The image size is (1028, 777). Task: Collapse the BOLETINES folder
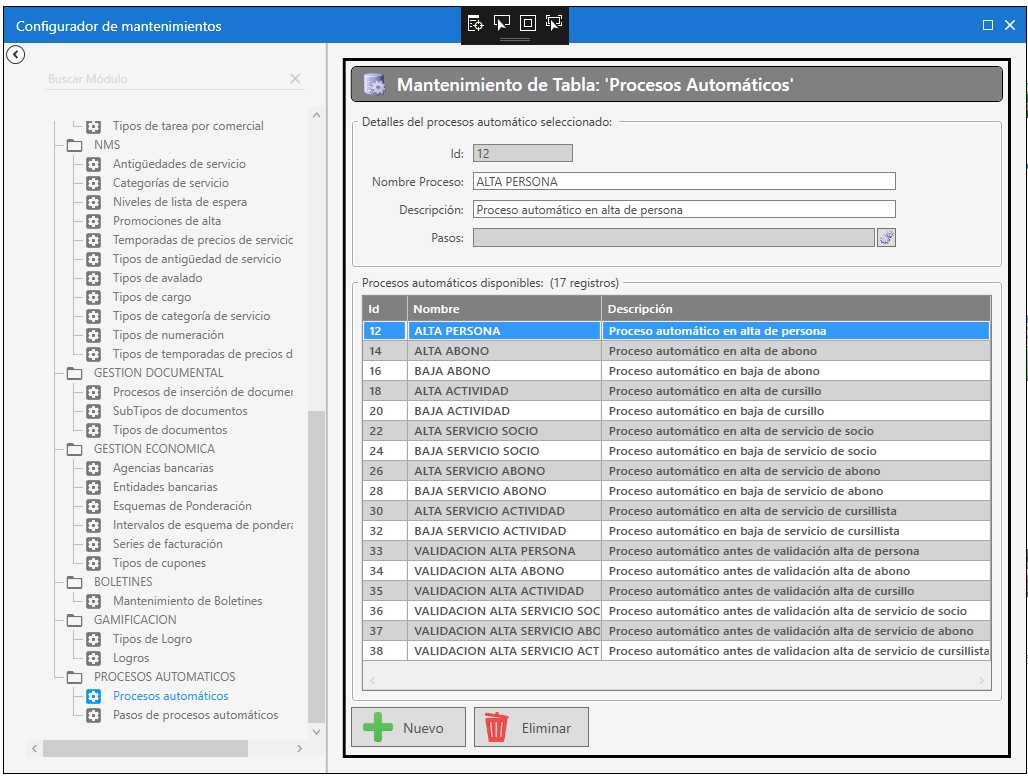(x=75, y=582)
